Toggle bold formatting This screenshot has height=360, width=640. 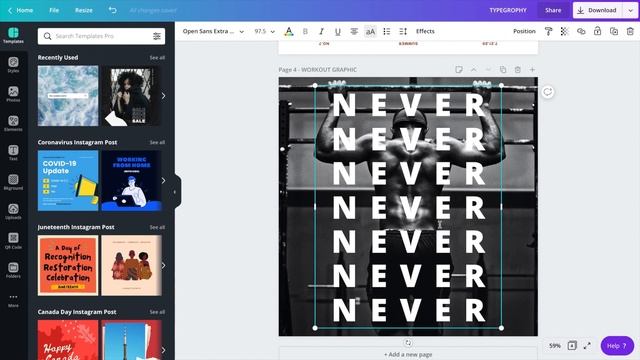coord(305,31)
